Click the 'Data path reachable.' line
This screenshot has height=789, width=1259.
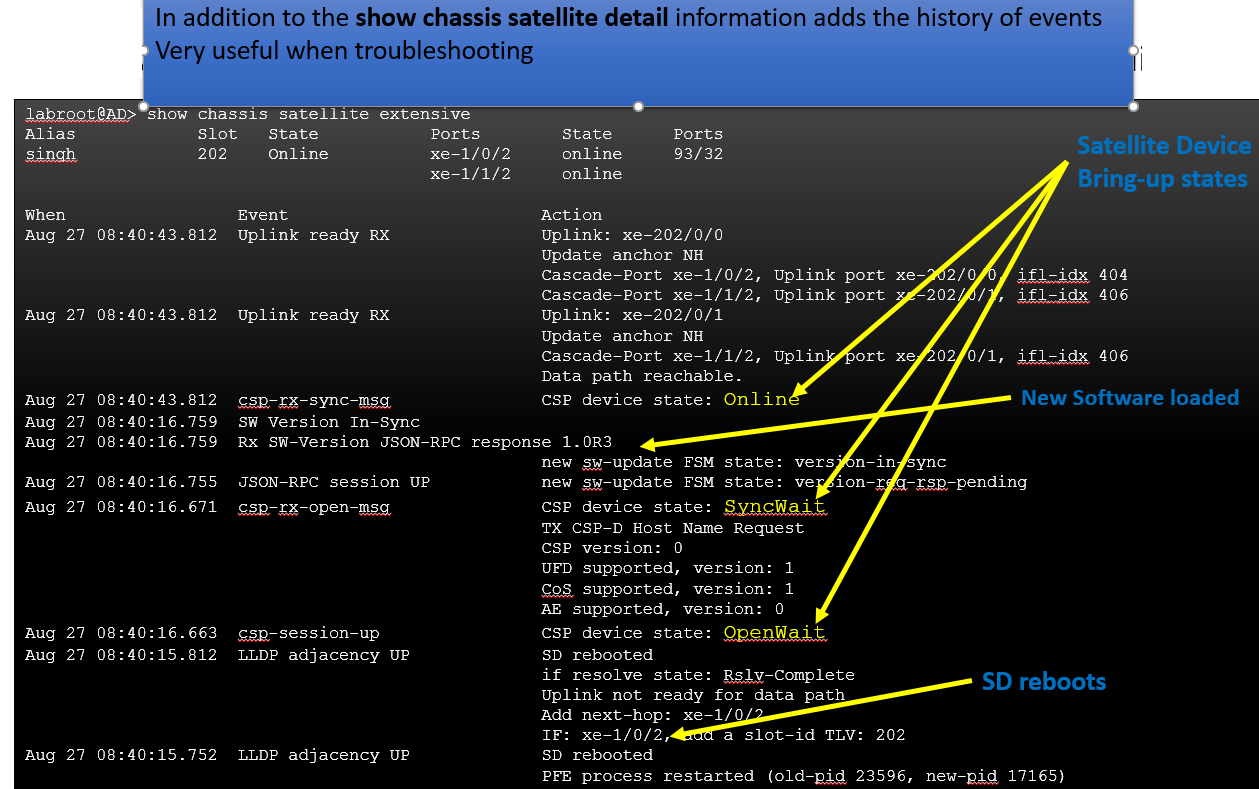click(642, 376)
